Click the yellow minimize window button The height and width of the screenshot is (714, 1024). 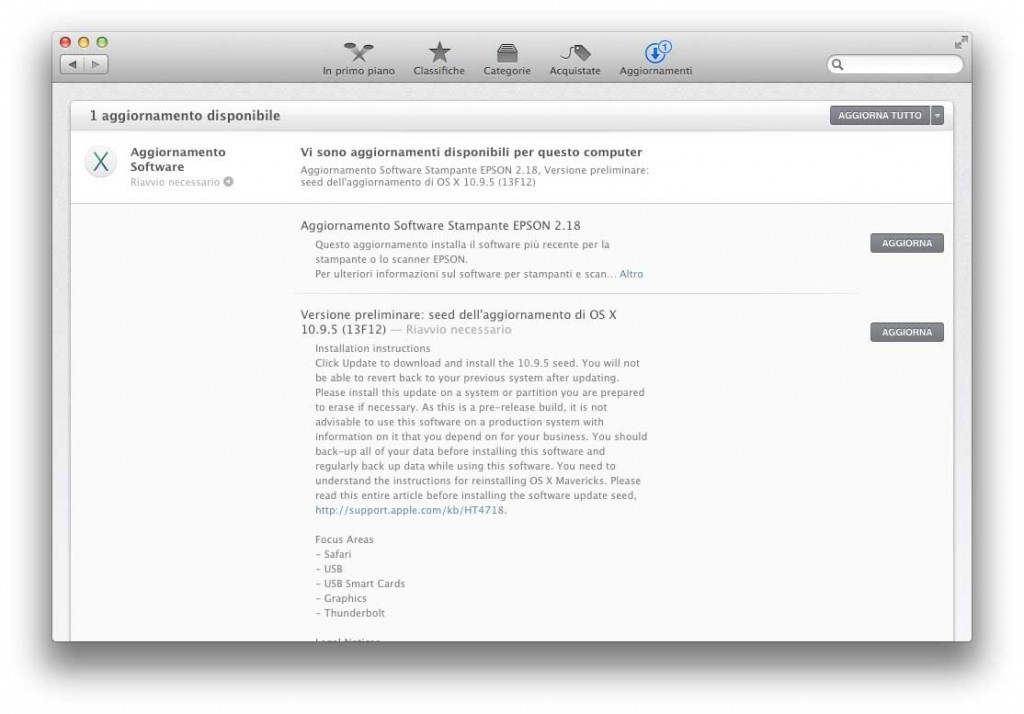tap(84, 42)
